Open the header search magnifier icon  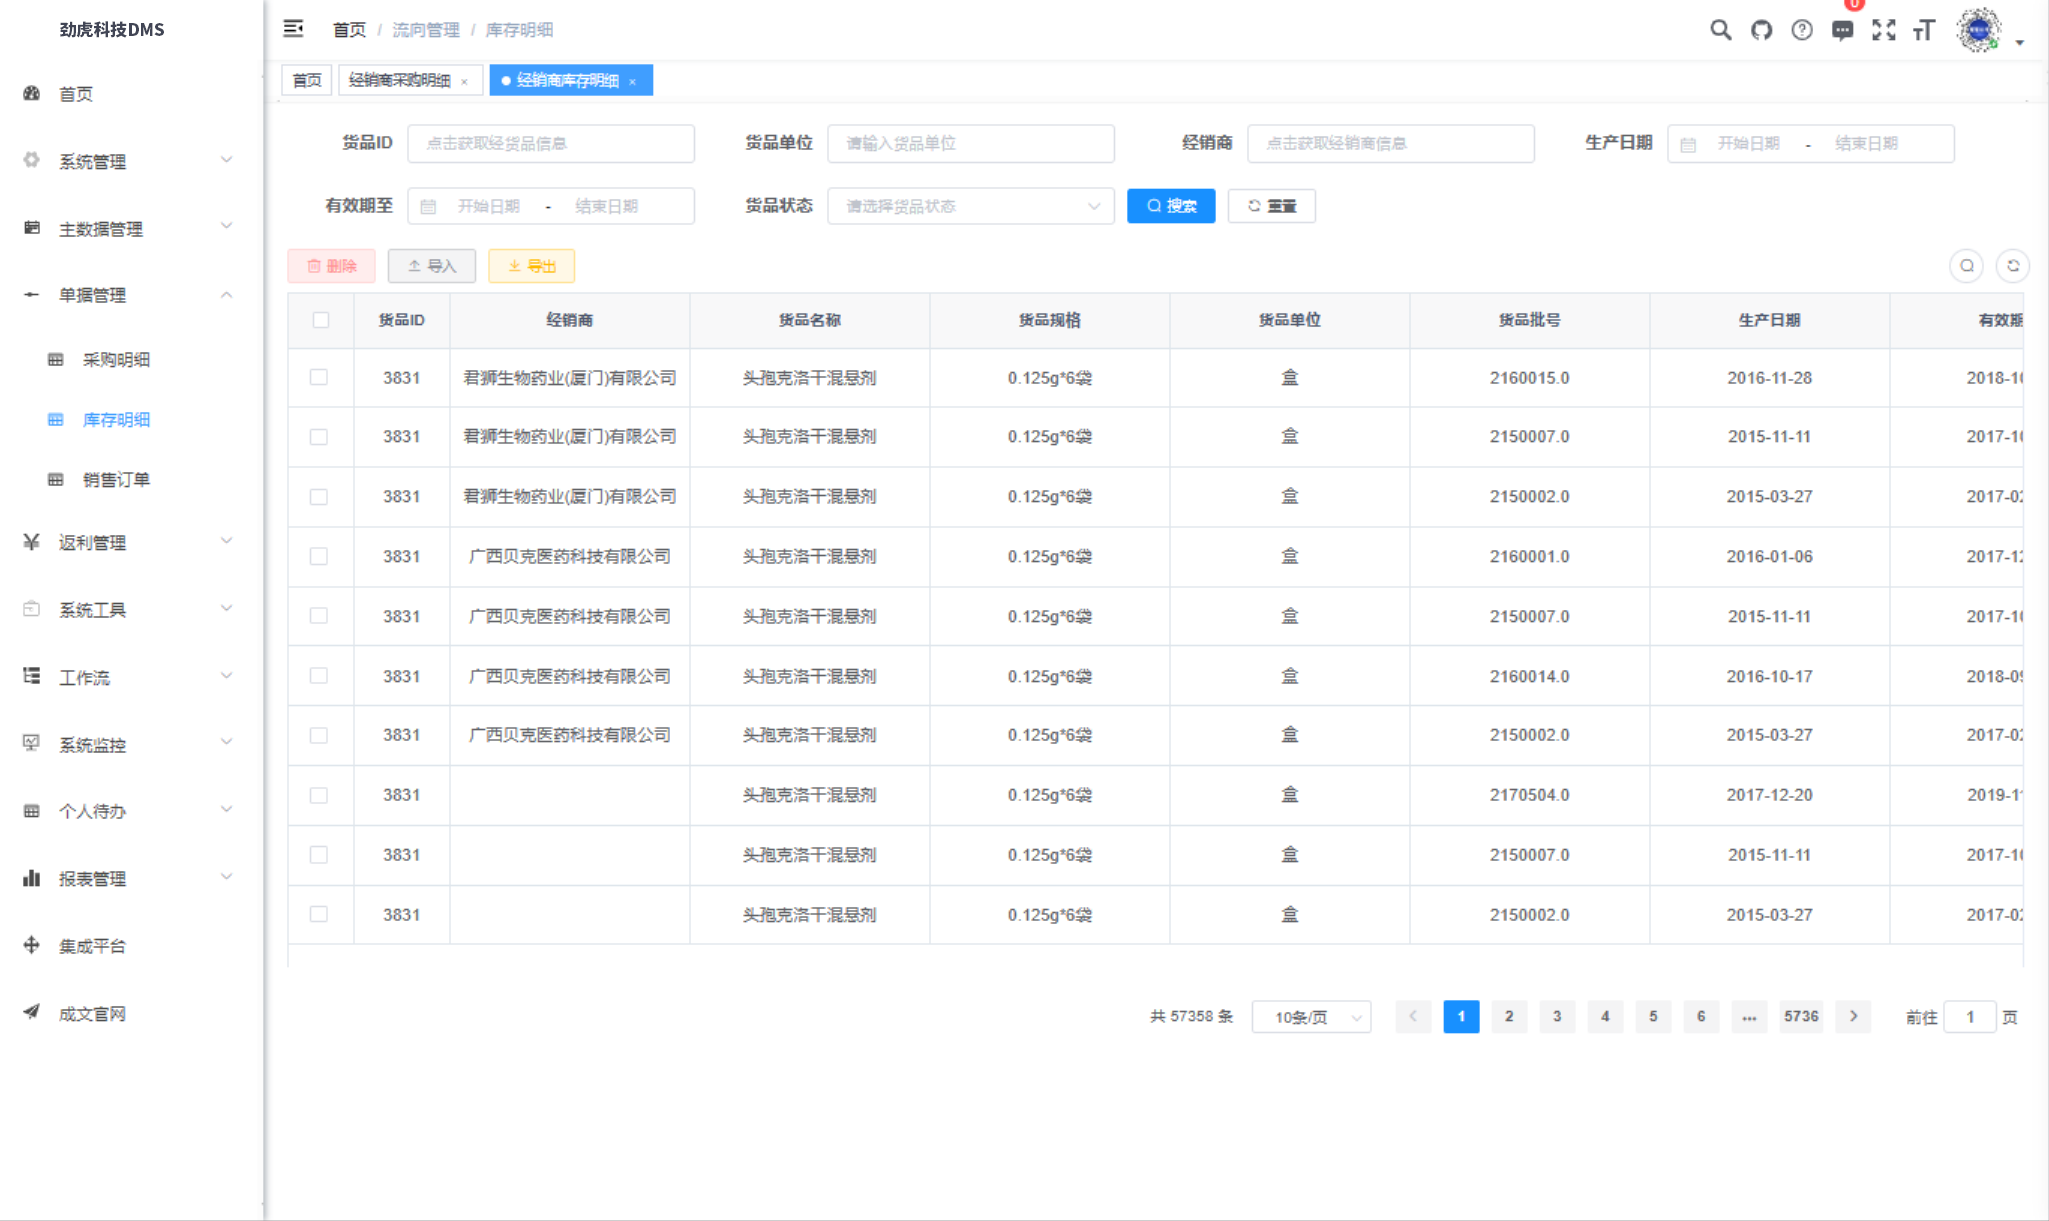pos(1720,30)
